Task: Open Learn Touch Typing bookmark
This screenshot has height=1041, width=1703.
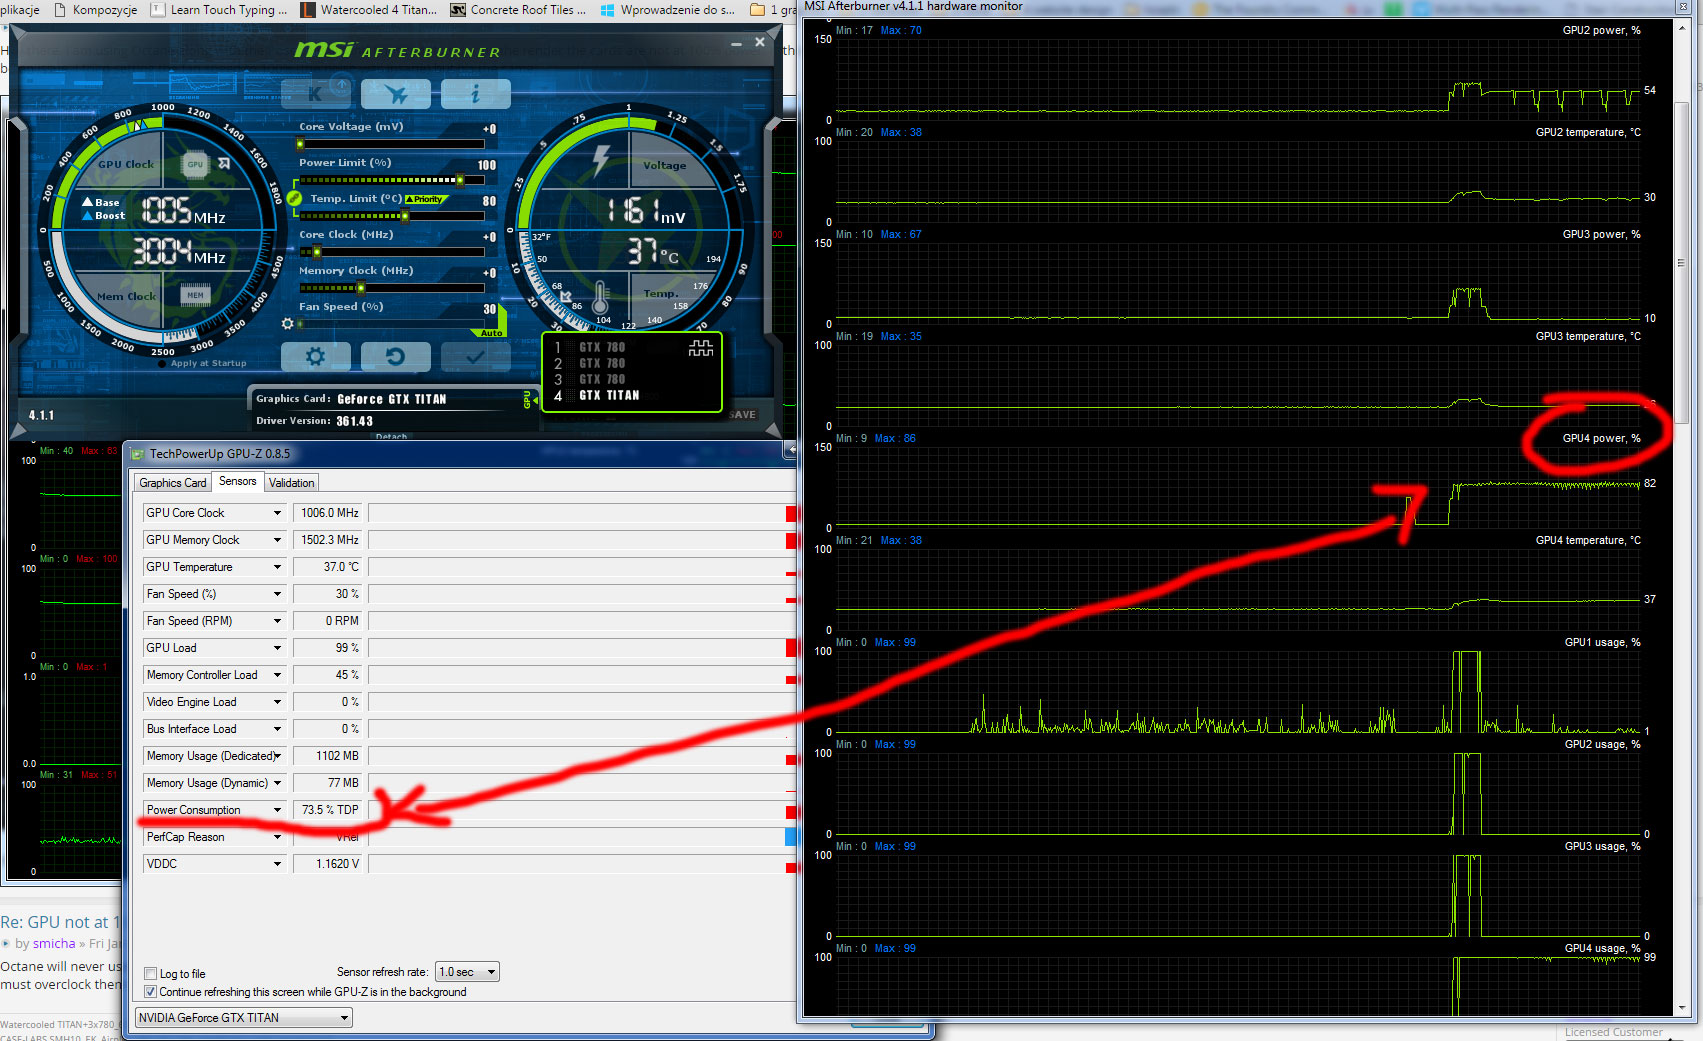Action: [218, 10]
